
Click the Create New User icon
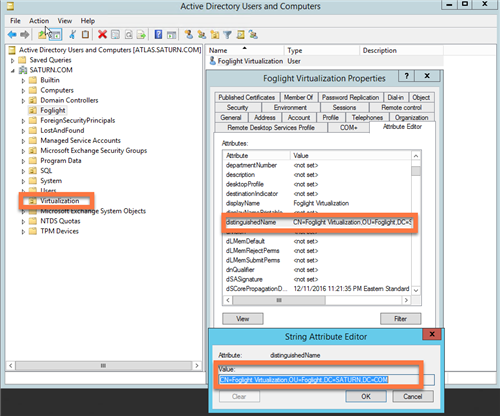click(189, 34)
